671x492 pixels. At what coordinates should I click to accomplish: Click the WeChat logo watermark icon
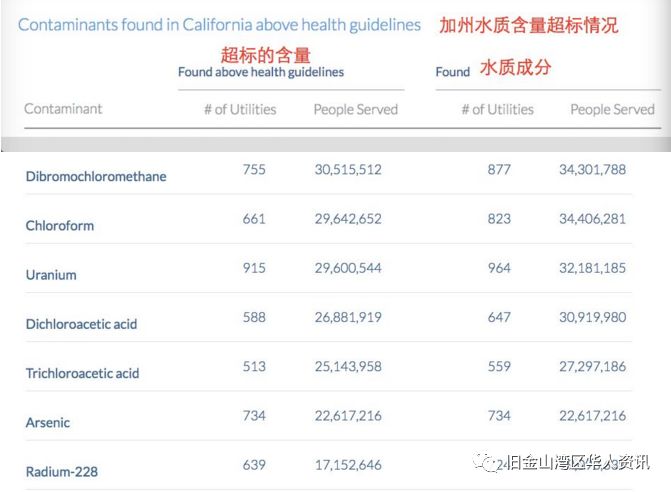[x=481, y=461]
